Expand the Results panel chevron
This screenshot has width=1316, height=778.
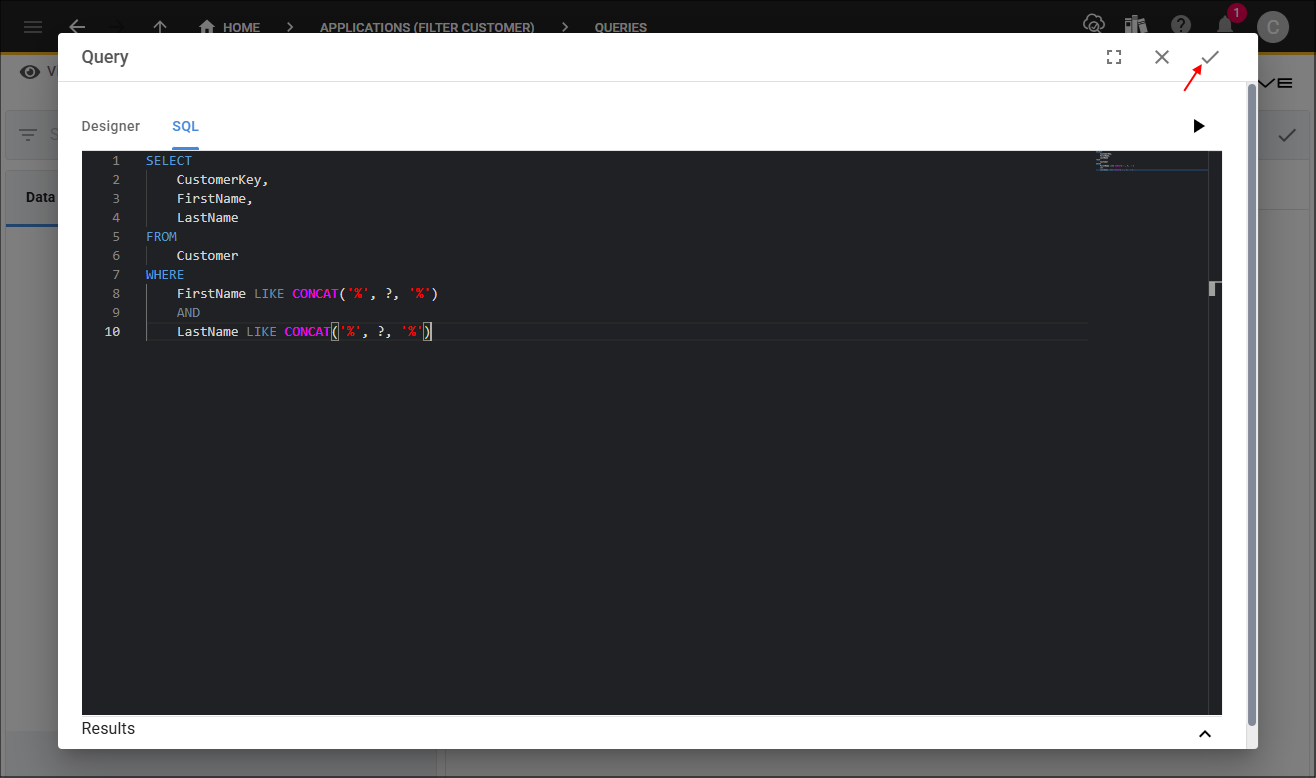[x=1205, y=734]
